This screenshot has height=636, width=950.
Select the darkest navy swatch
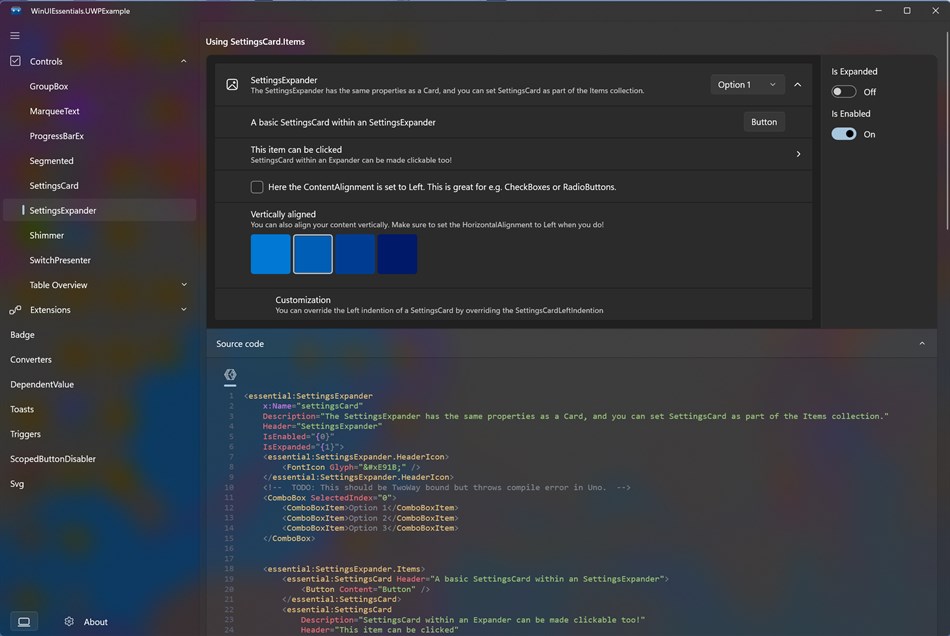tap(397, 254)
